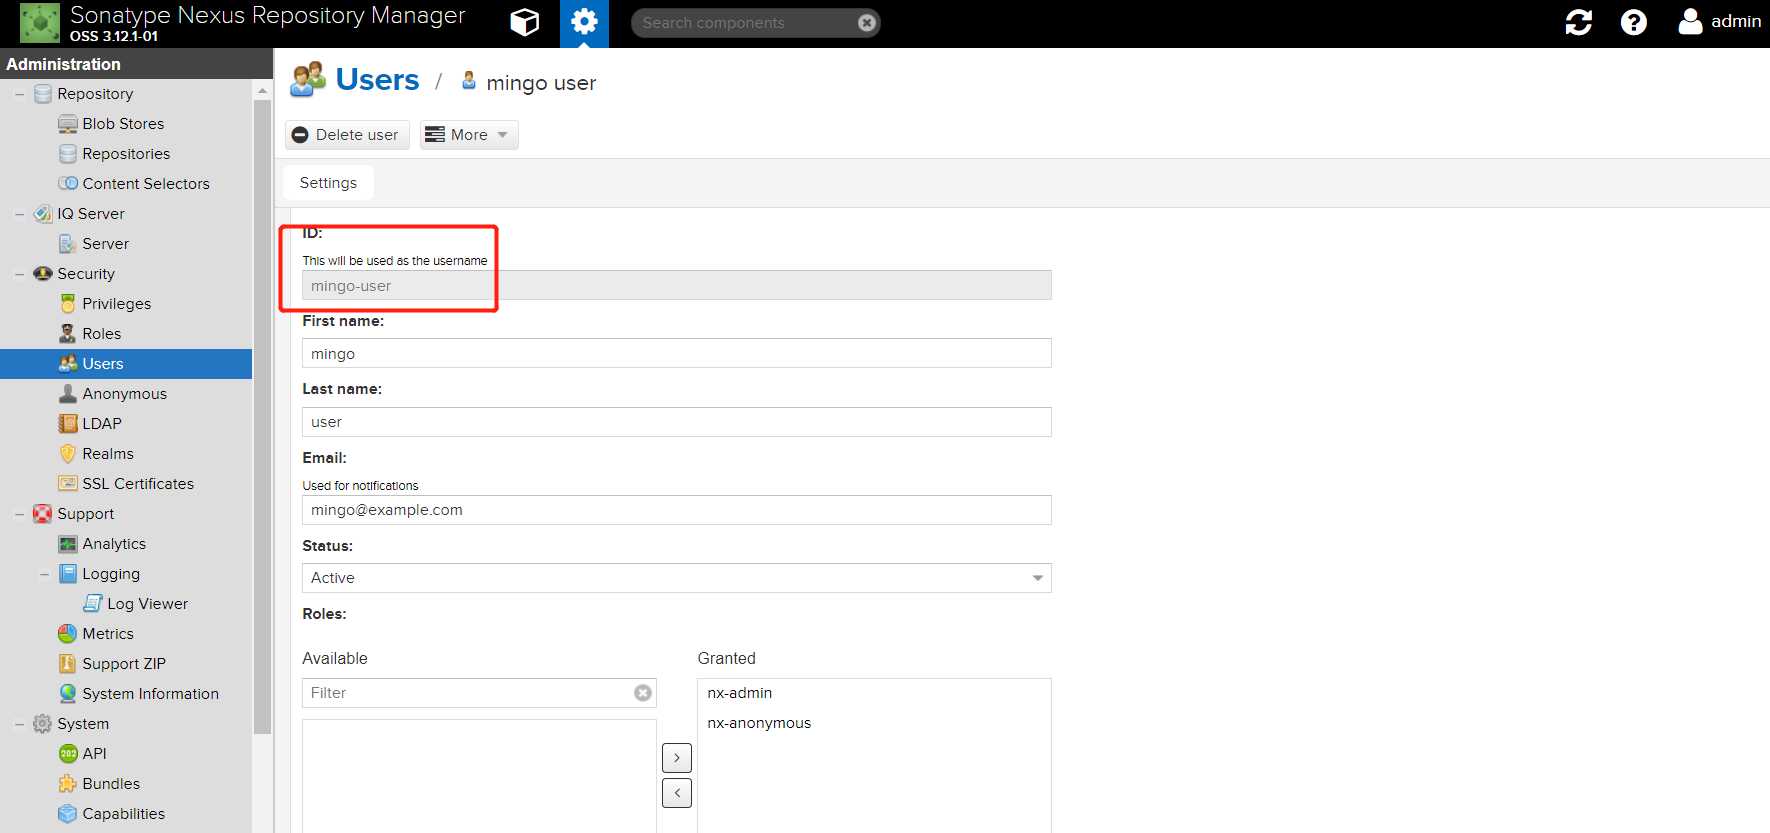Edit the Last name field
The image size is (1770, 833).
pos(676,422)
